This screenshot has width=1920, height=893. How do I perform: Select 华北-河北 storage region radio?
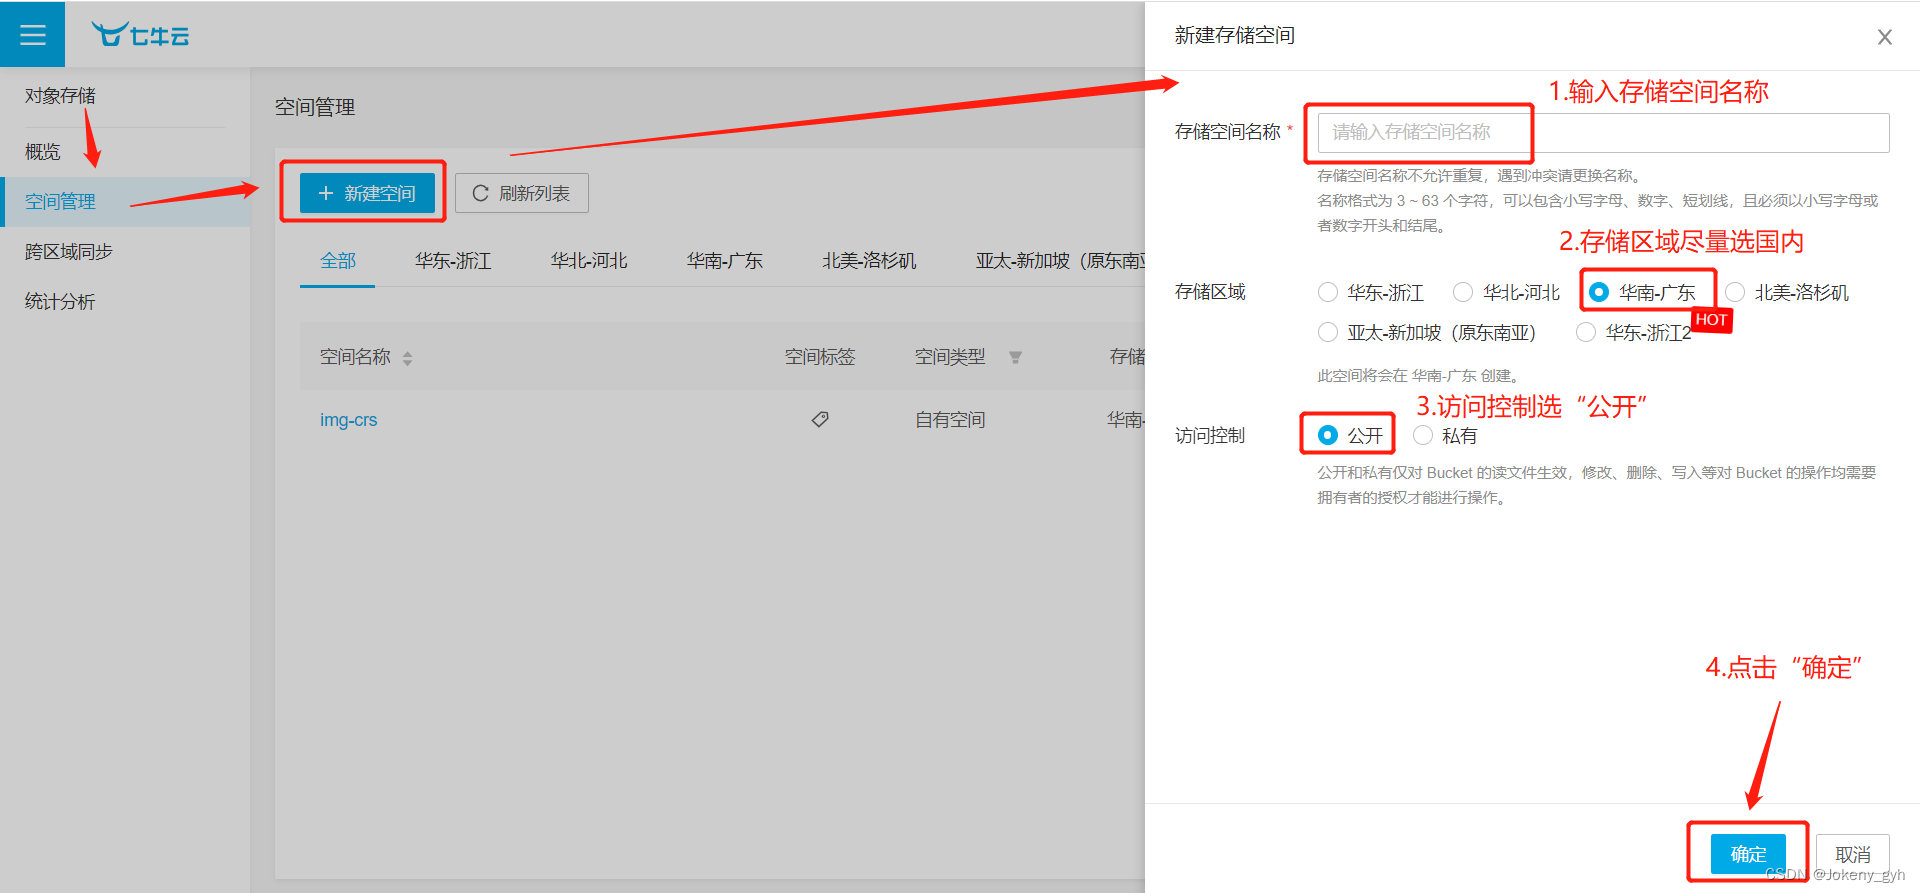pyautogui.click(x=1463, y=292)
